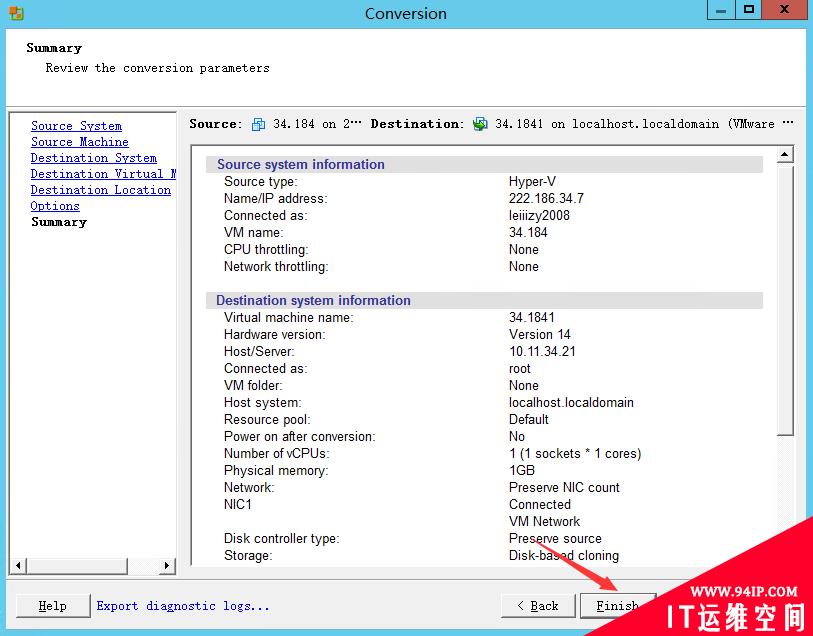
Task: Click the Hardware version label
Action: (274, 335)
